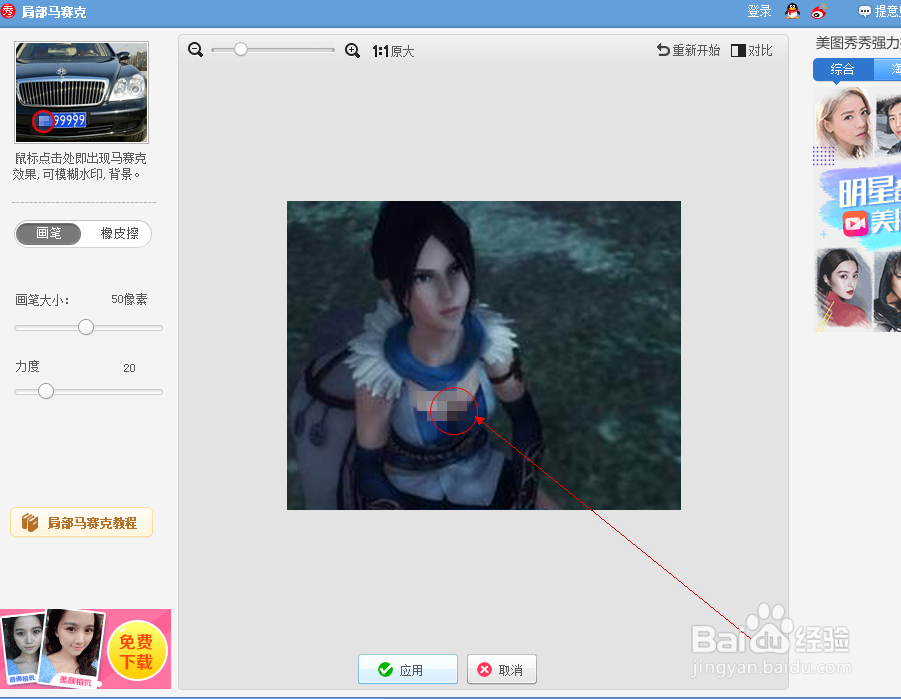Click the game character image on canvas
Viewport: 901px width, 699px height.
[484, 355]
